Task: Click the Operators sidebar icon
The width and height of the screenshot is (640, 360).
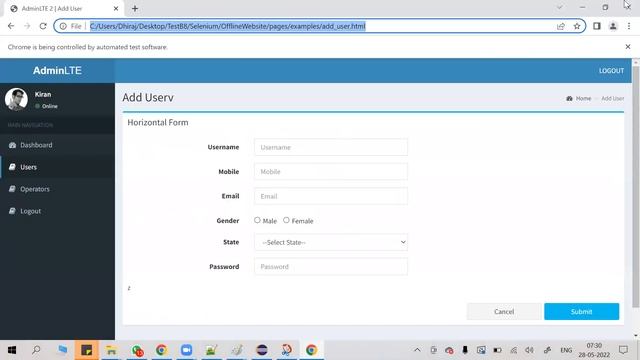Action: pos(12,189)
